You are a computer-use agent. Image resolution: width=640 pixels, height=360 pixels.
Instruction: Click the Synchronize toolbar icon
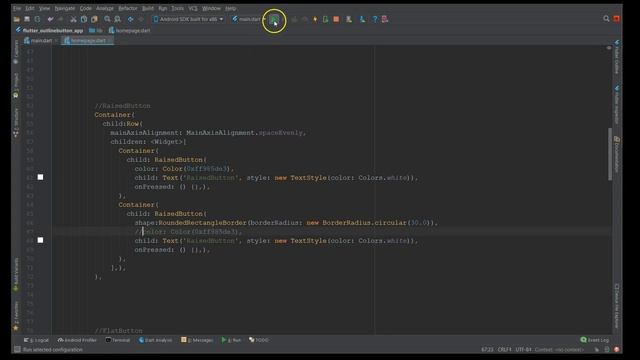click(x=38, y=19)
